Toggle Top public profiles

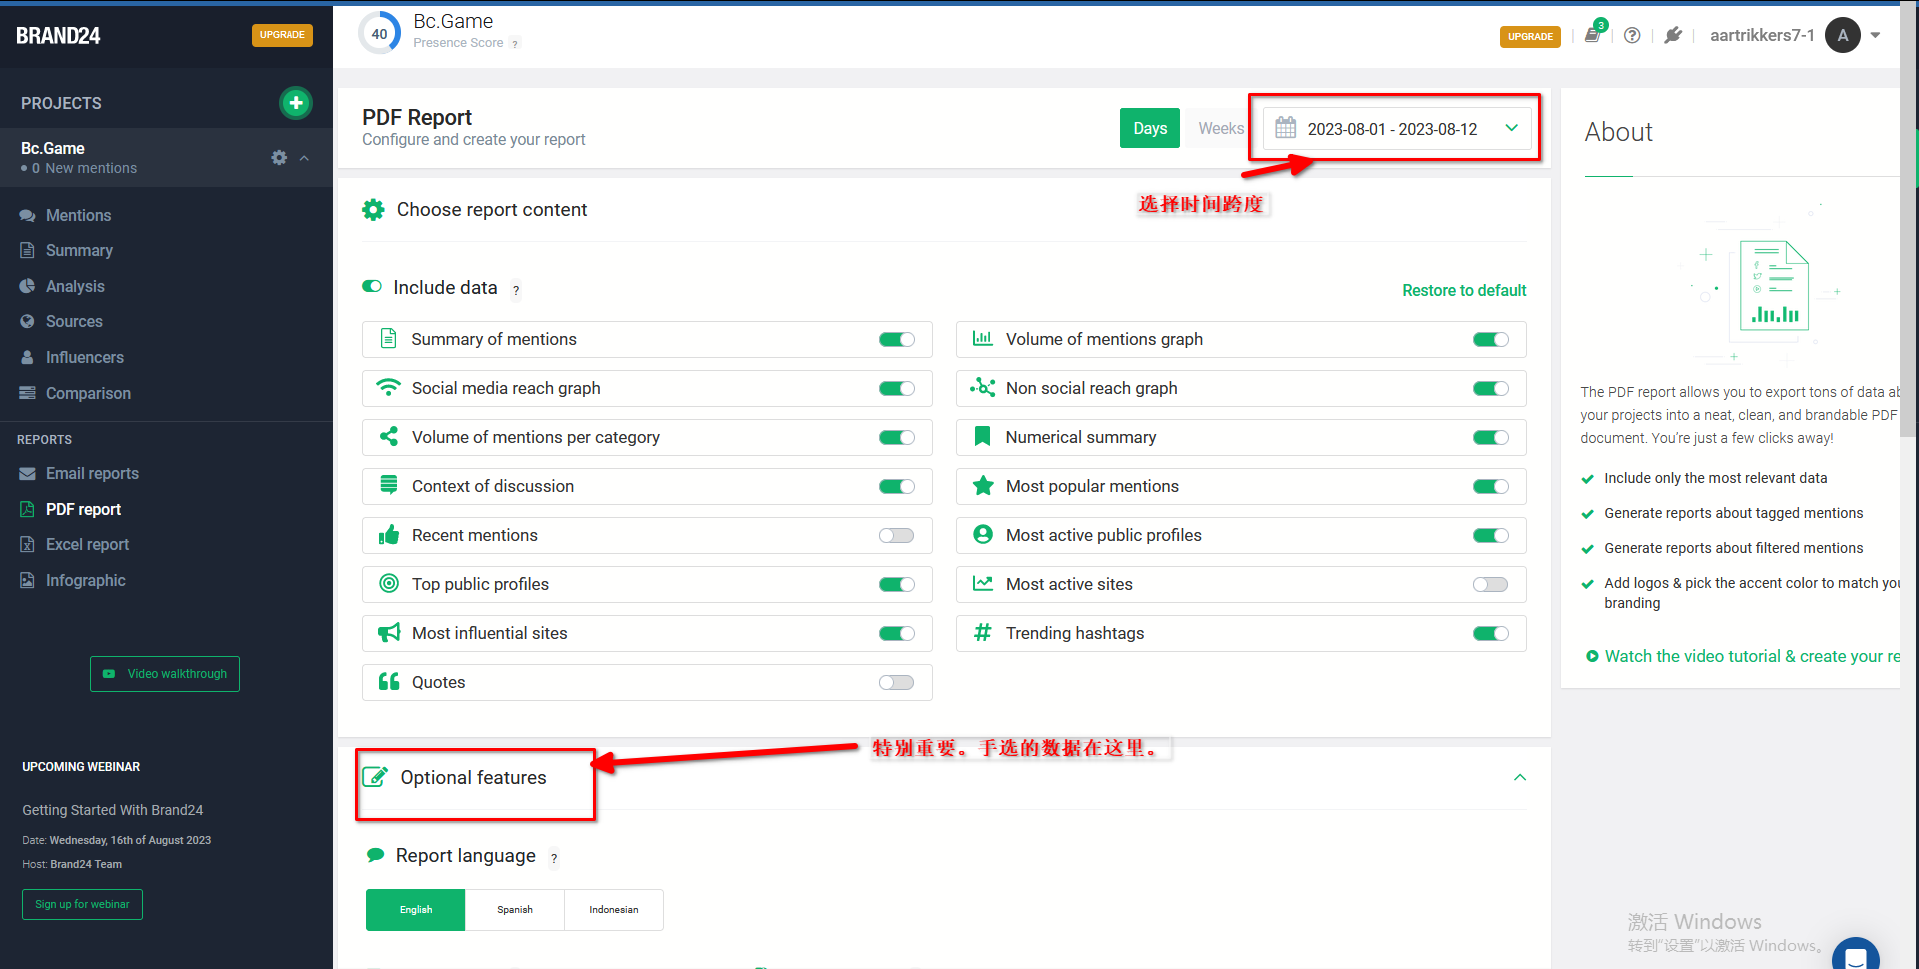coord(897,585)
